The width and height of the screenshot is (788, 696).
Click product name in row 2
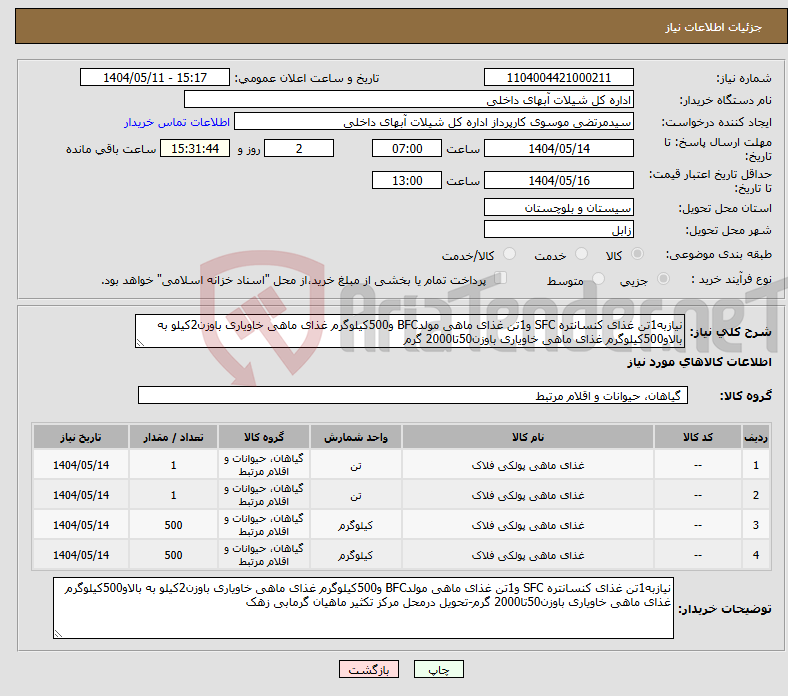tap(528, 495)
